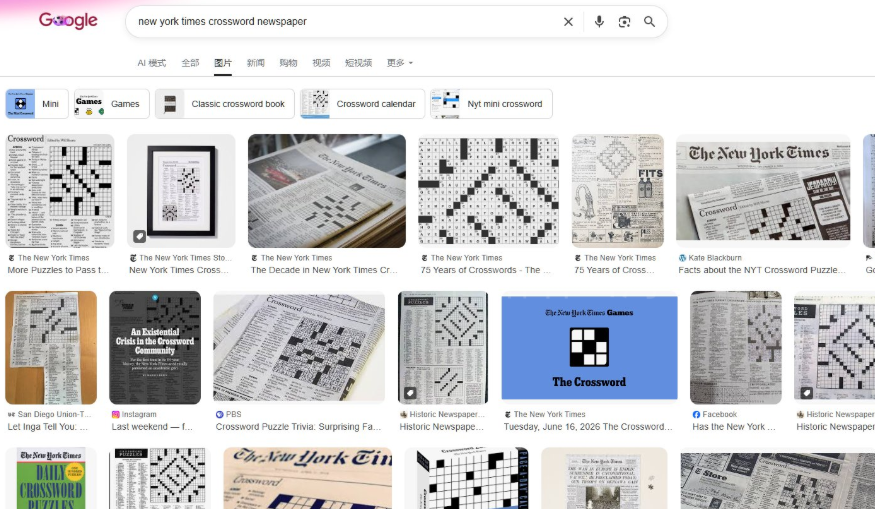Open the large diamond-pattern crossword grid image
Image resolution: width=875 pixels, height=509 pixels.
point(488,191)
